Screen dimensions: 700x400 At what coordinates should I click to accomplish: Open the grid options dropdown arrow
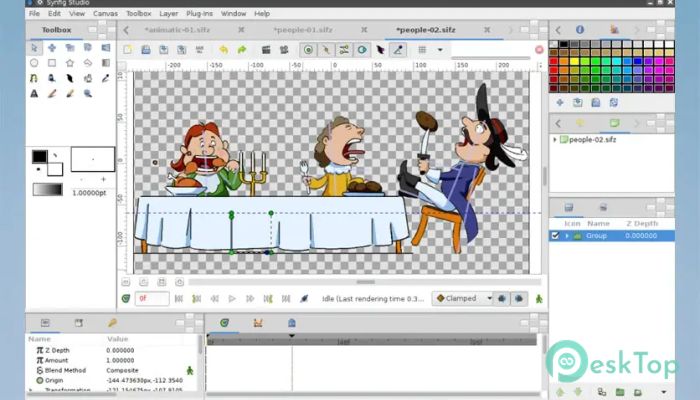click(440, 50)
